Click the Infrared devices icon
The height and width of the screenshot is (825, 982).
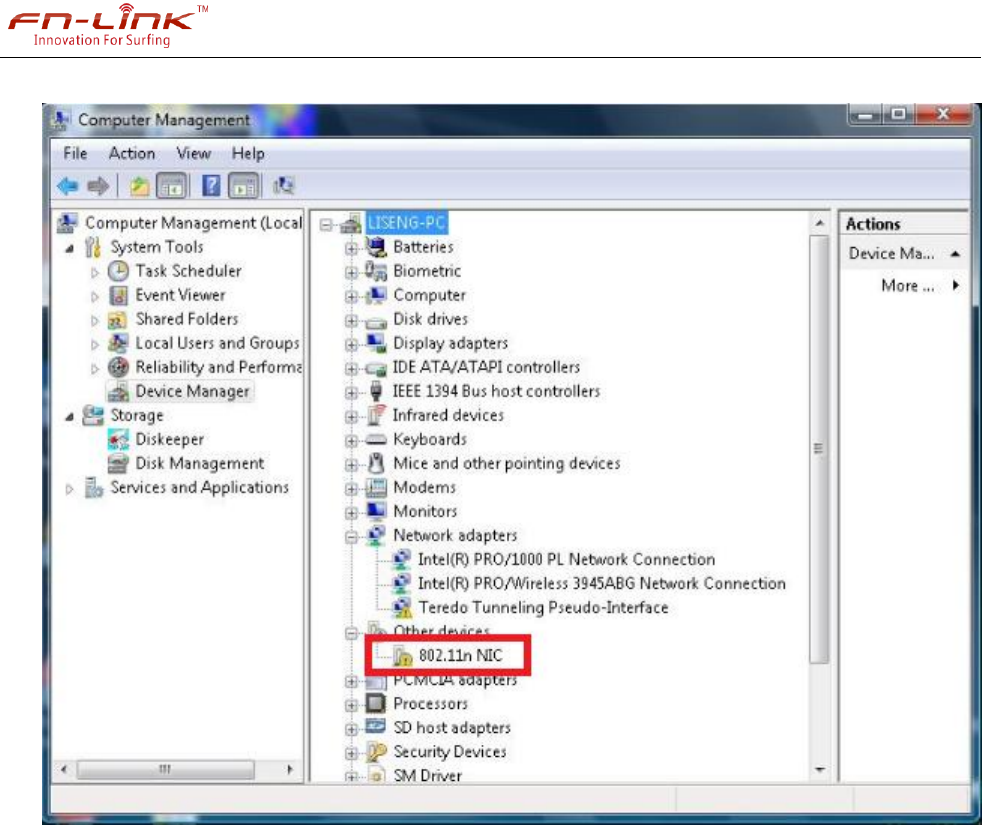click(376, 415)
